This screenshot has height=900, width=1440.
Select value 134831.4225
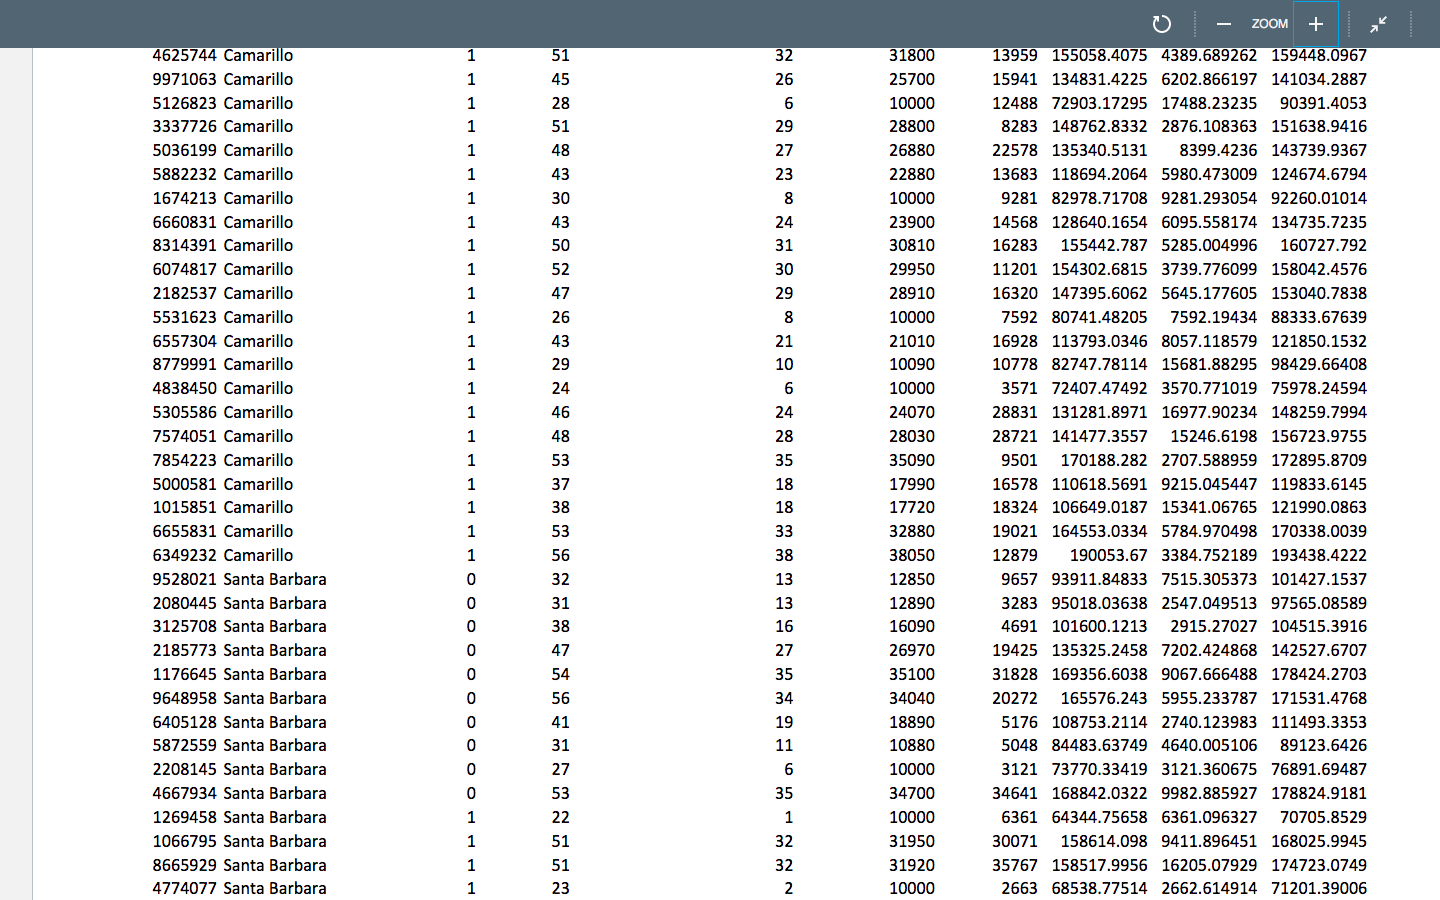pos(1099,79)
